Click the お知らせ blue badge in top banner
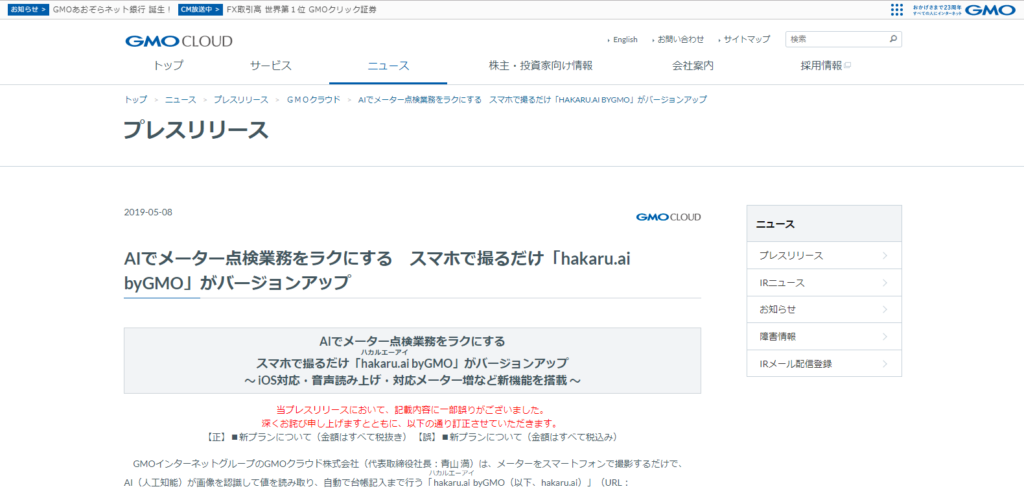The image size is (1024, 491). click(x=29, y=10)
